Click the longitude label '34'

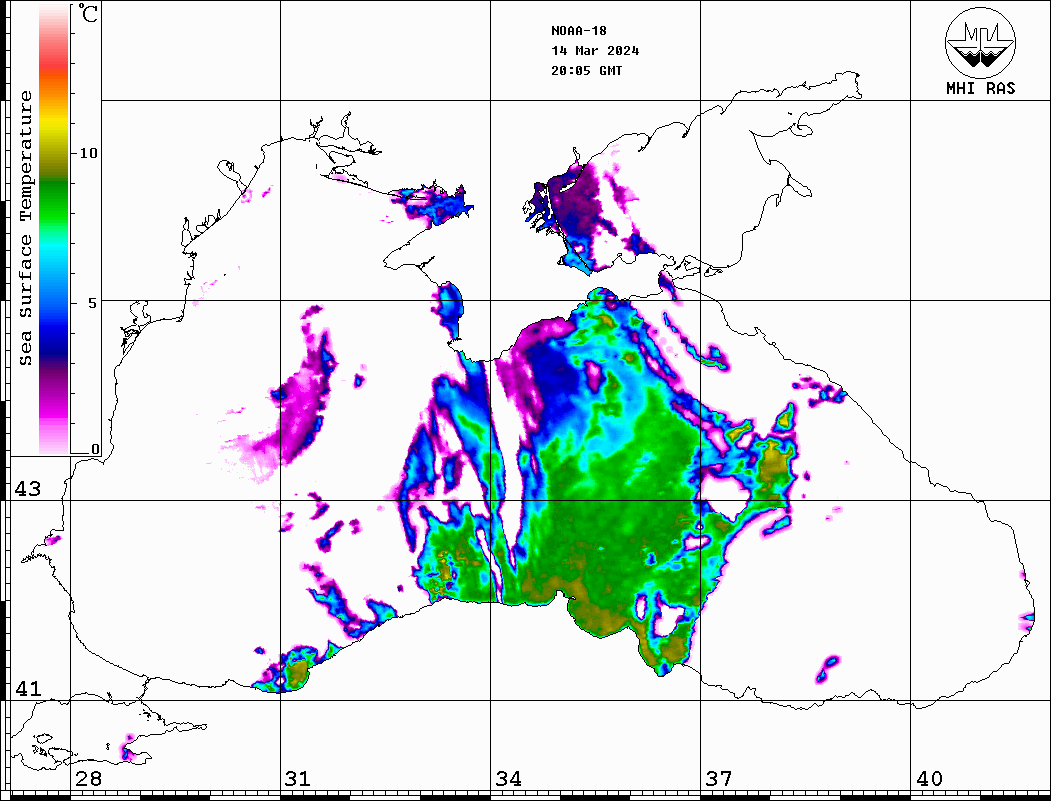coord(508,779)
